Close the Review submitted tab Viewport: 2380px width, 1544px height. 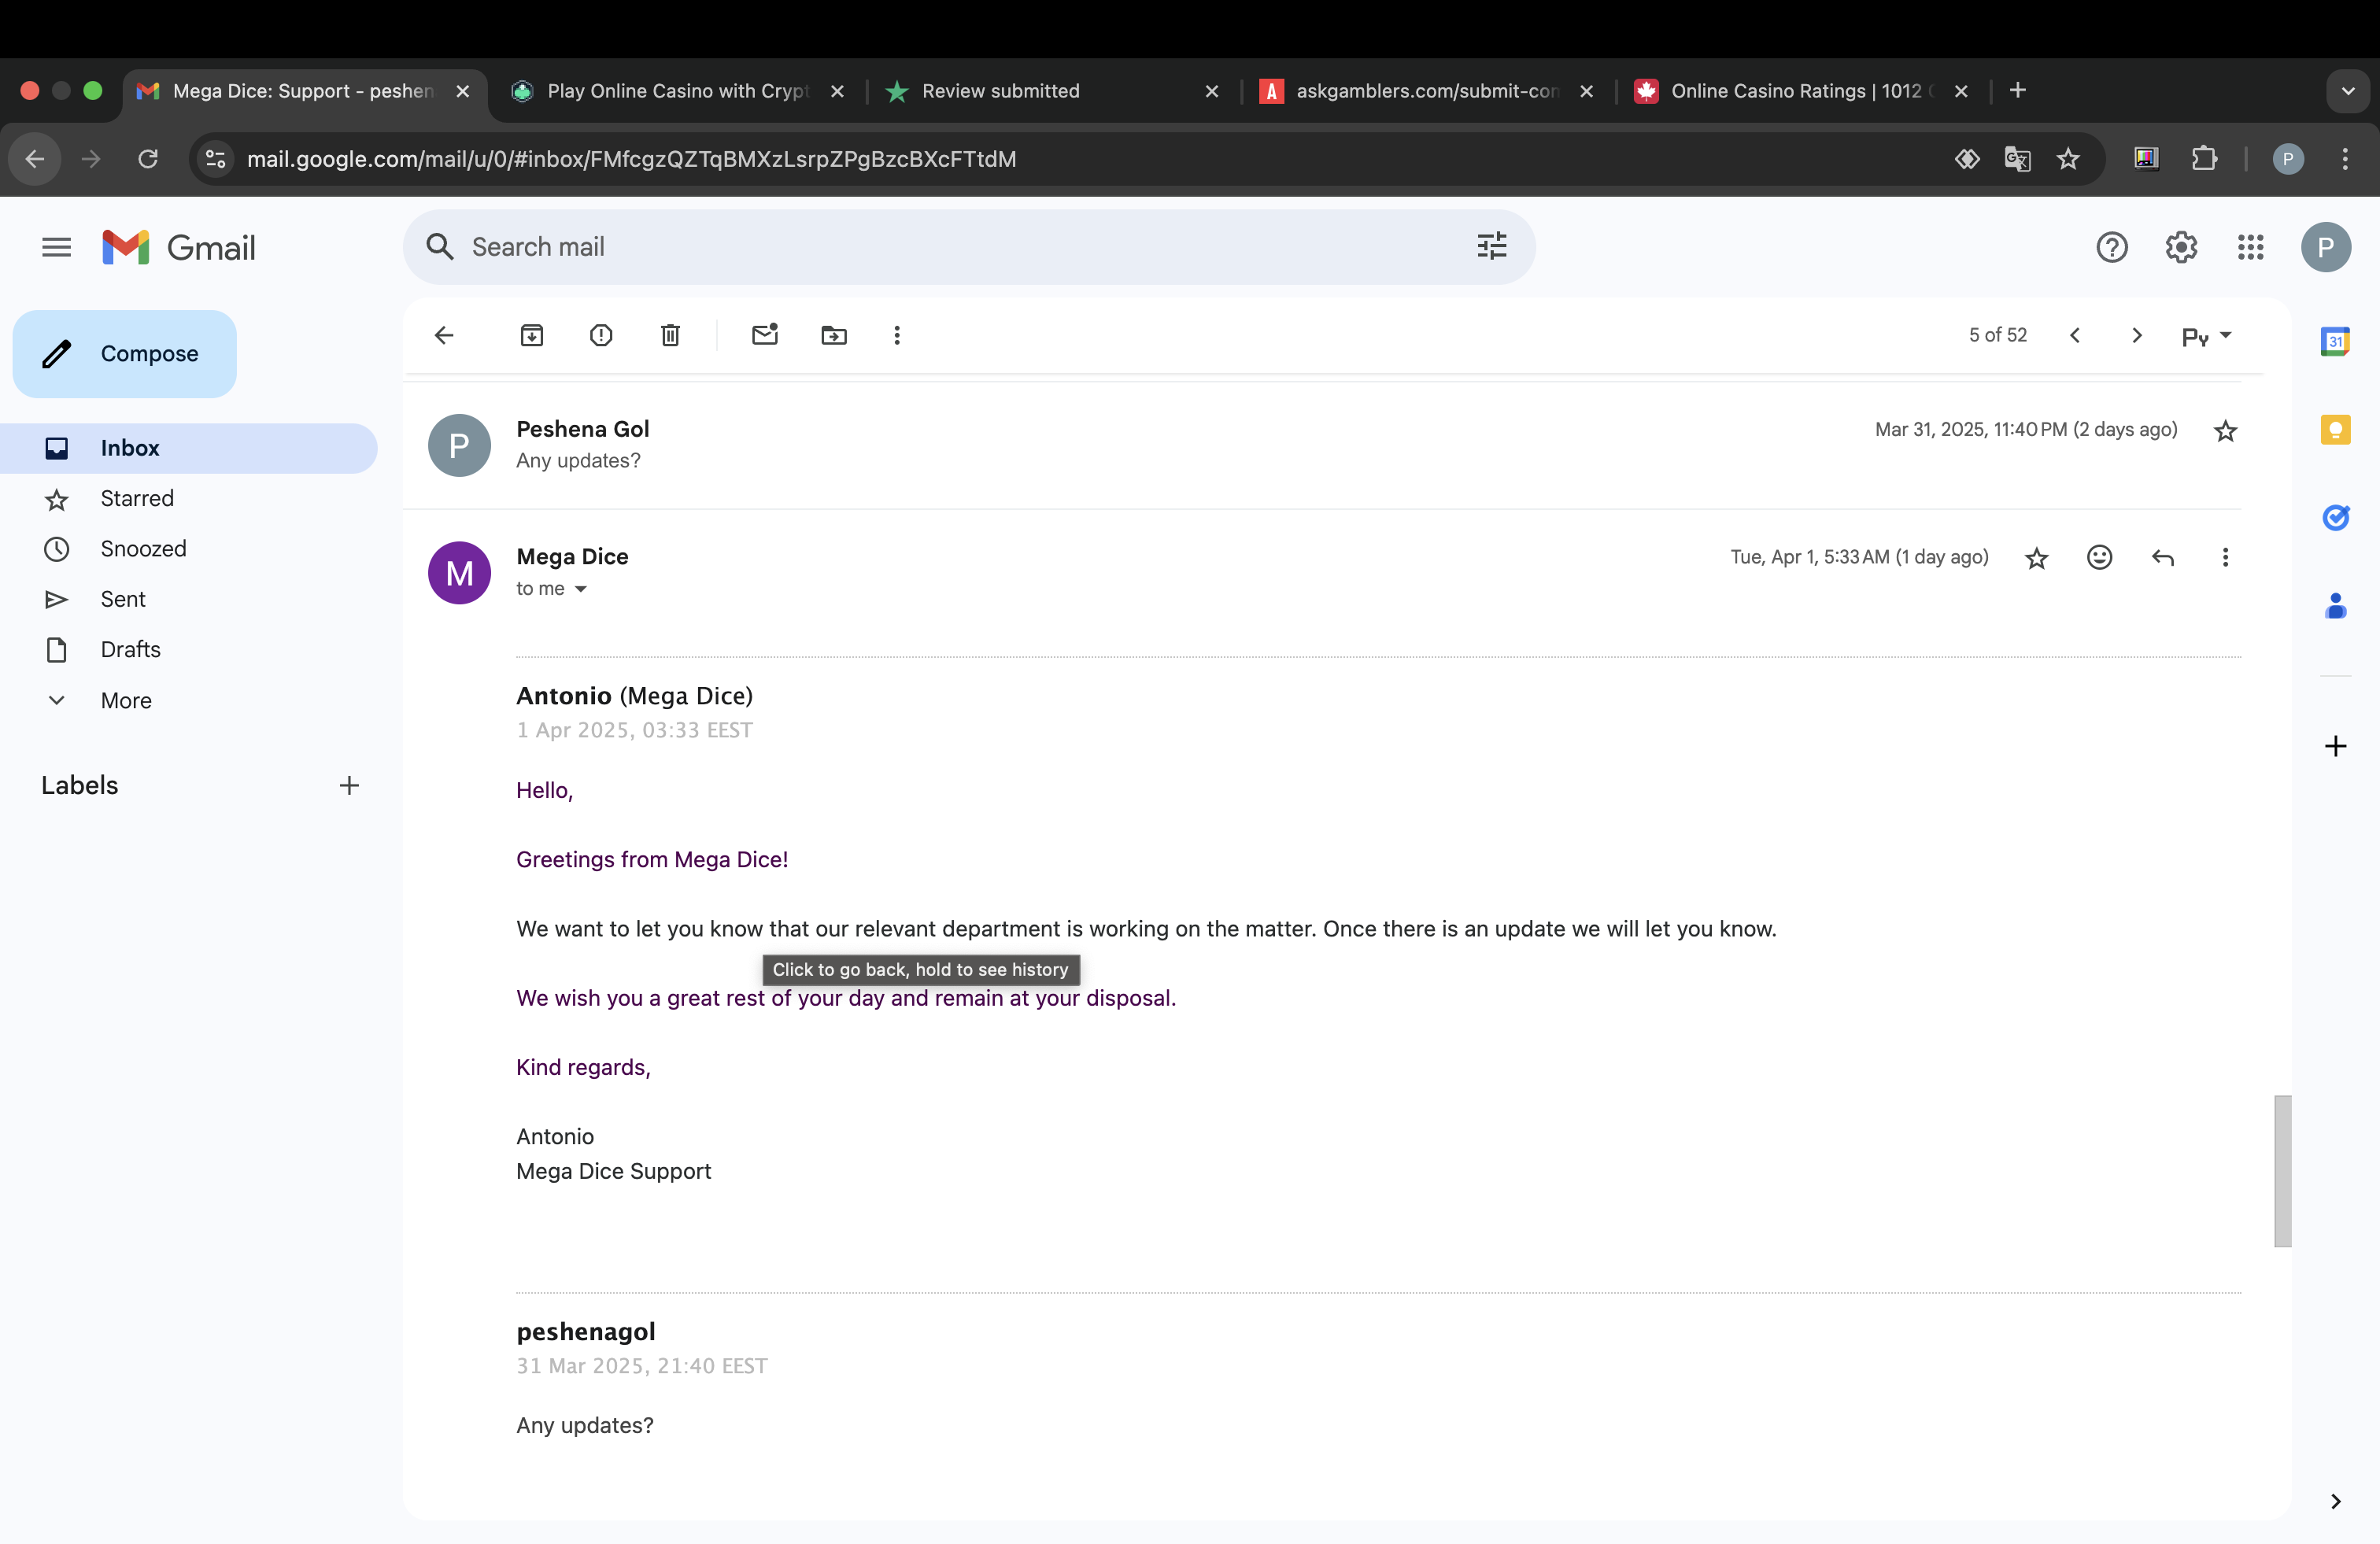point(1212,91)
